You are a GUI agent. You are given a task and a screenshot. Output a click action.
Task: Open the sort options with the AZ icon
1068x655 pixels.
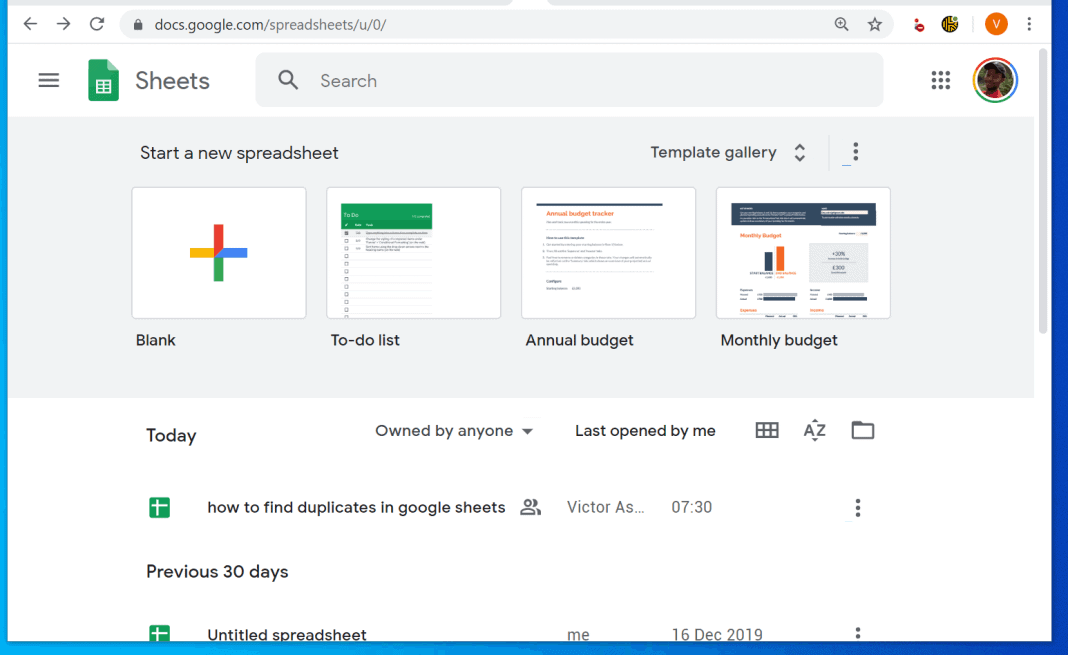[x=814, y=430]
